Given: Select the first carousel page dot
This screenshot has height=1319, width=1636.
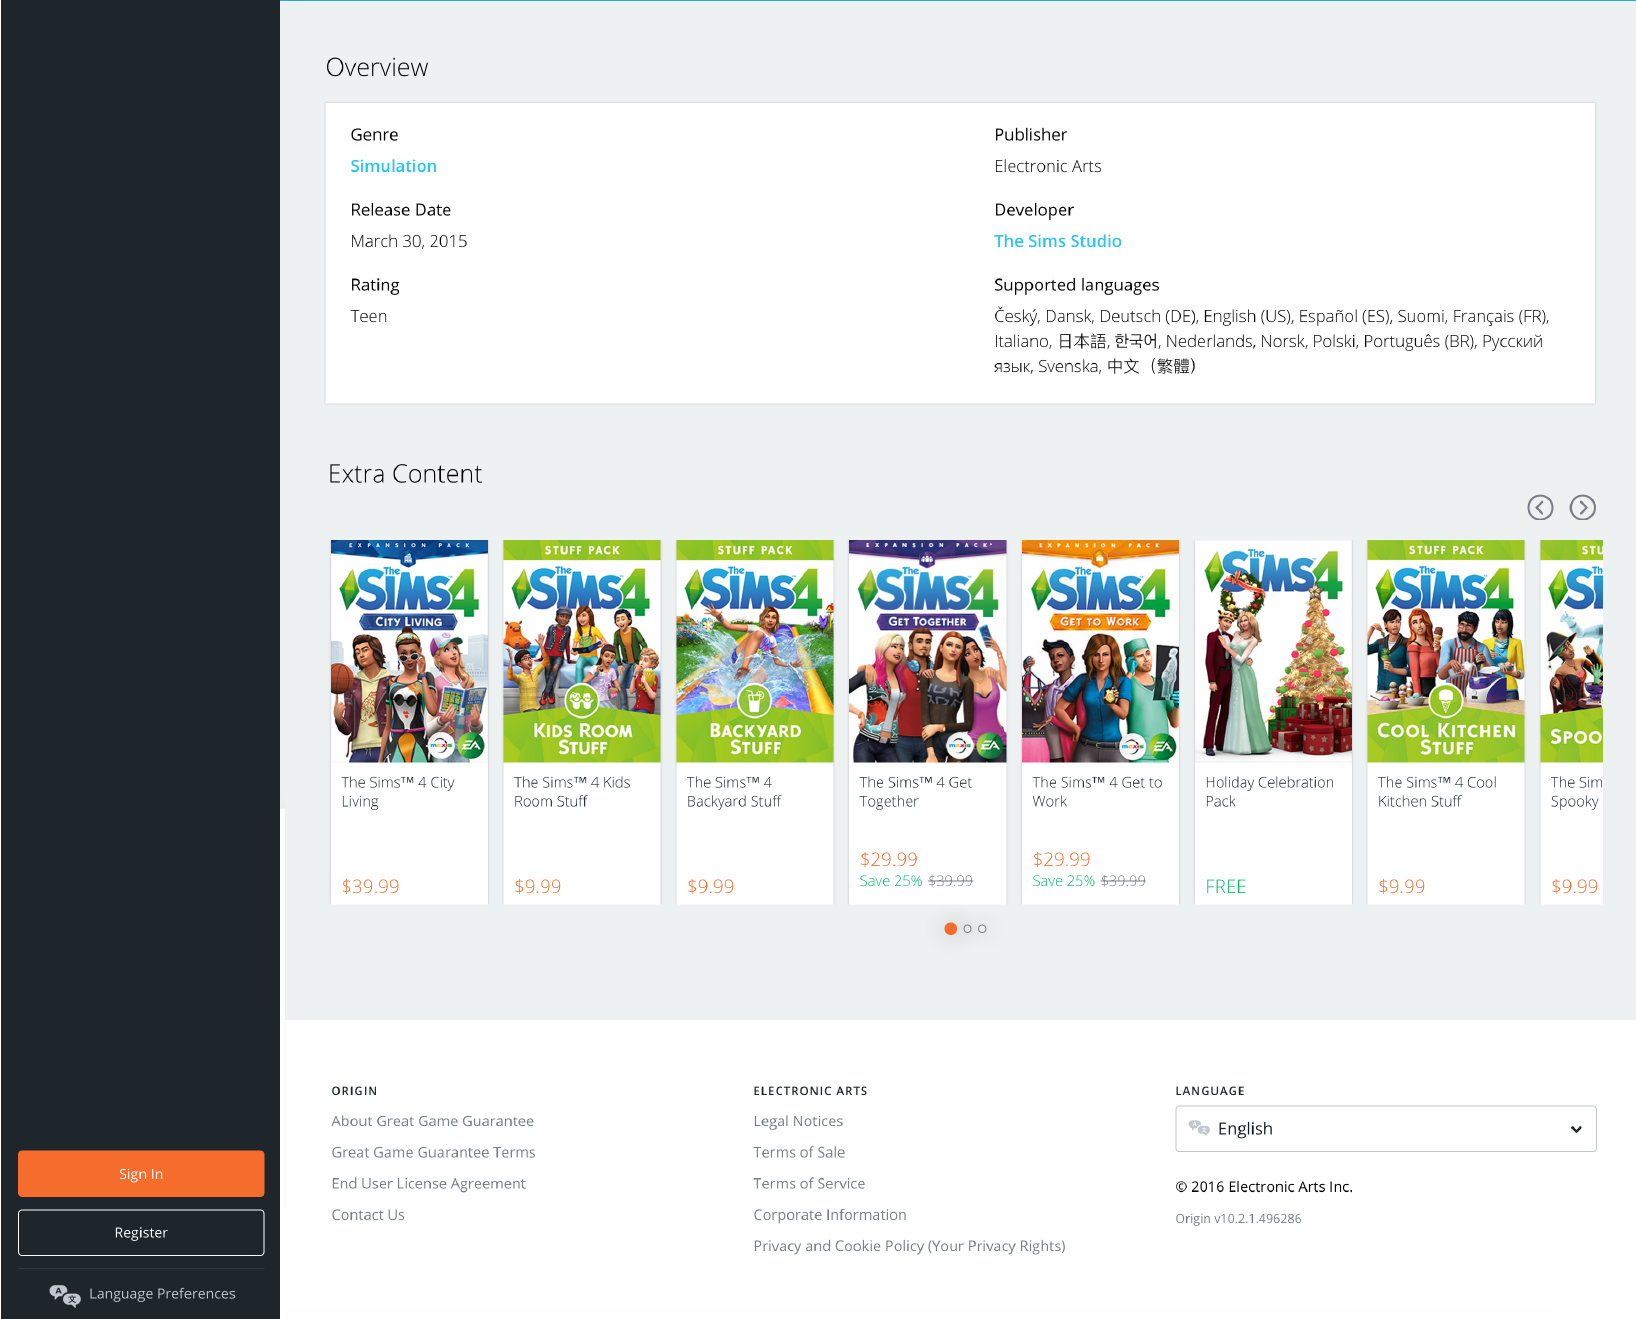Looking at the screenshot, I should (x=950, y=929).
